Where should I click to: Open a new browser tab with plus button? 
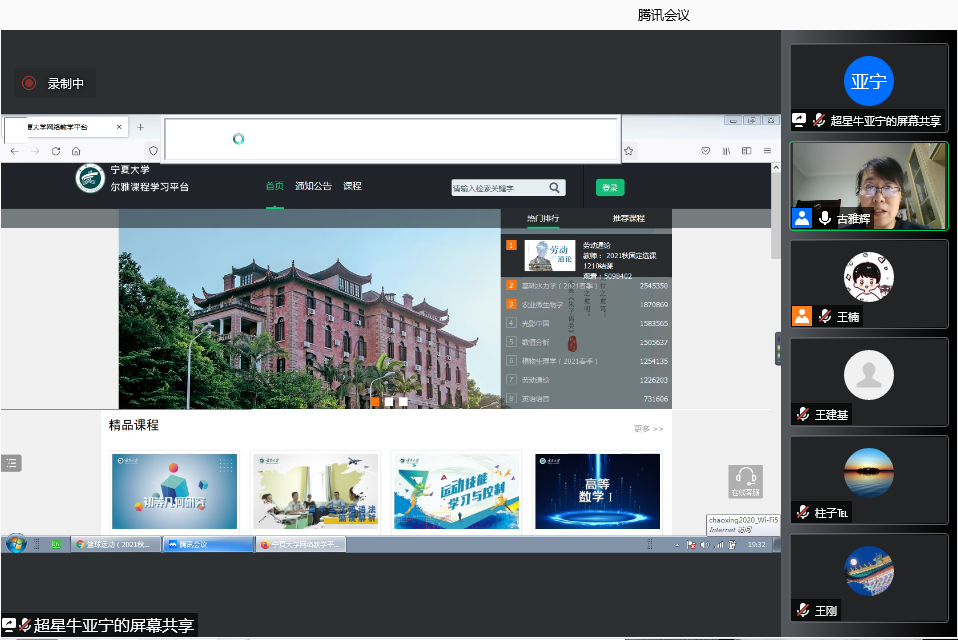pos(140,127)
